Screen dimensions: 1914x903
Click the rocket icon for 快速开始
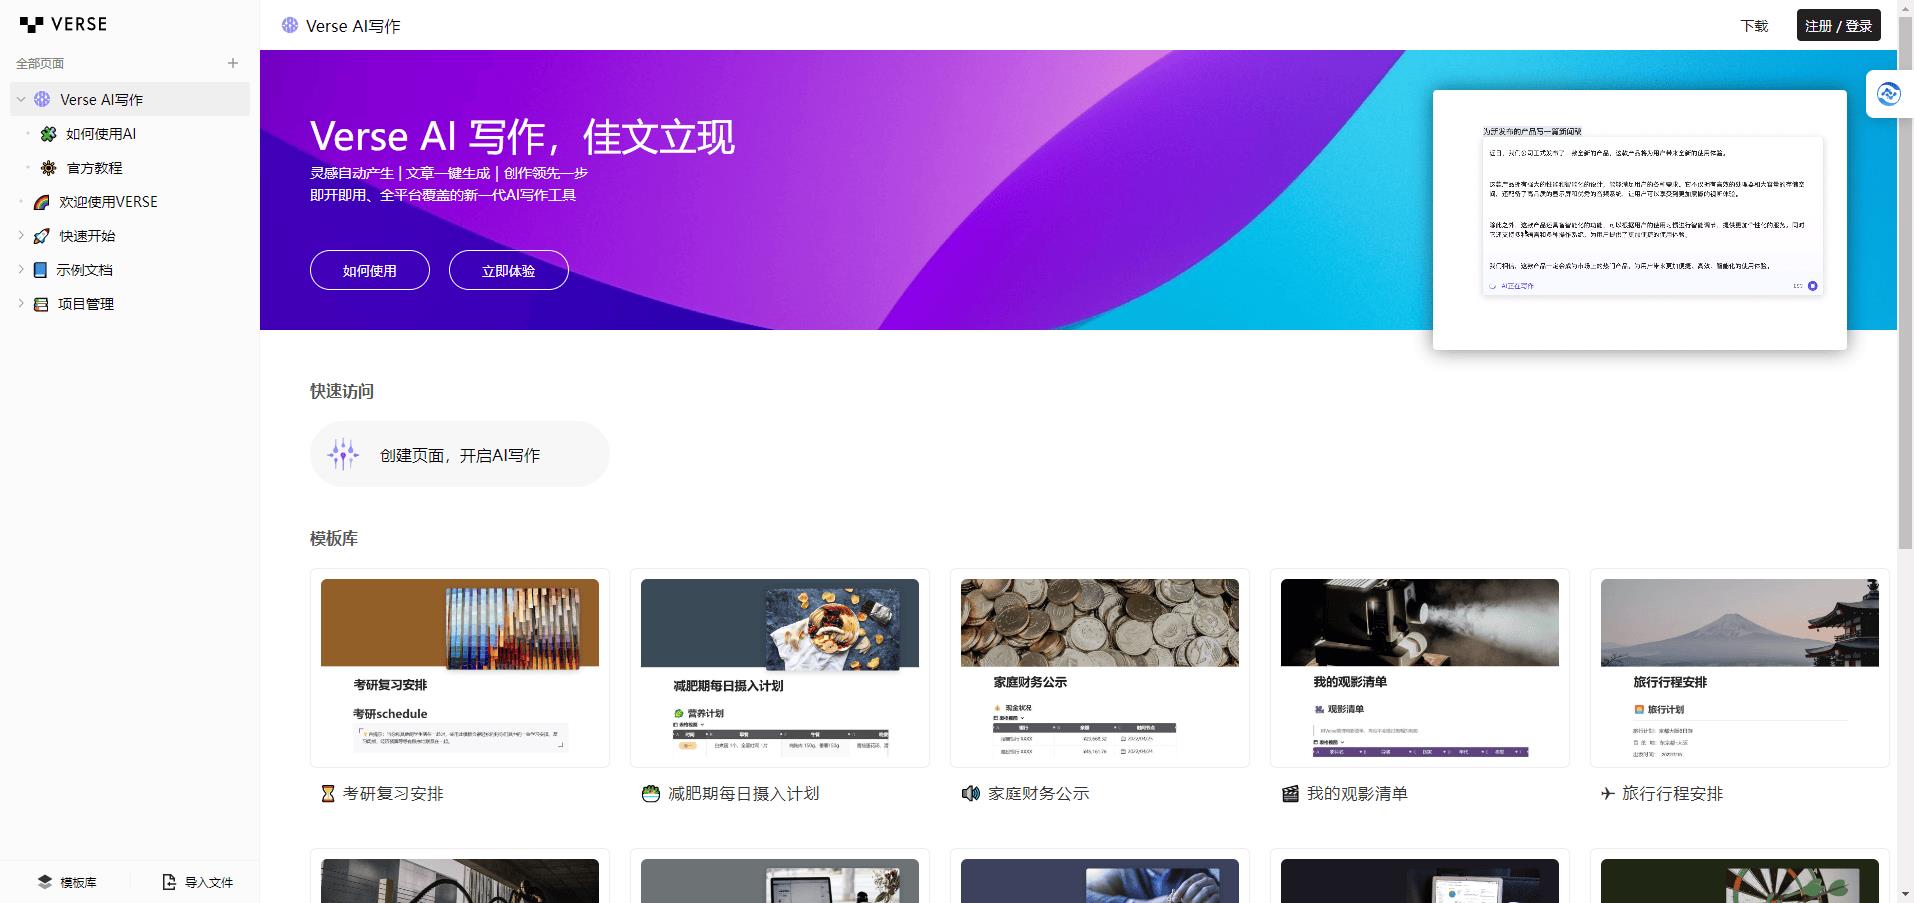(41, 236)
